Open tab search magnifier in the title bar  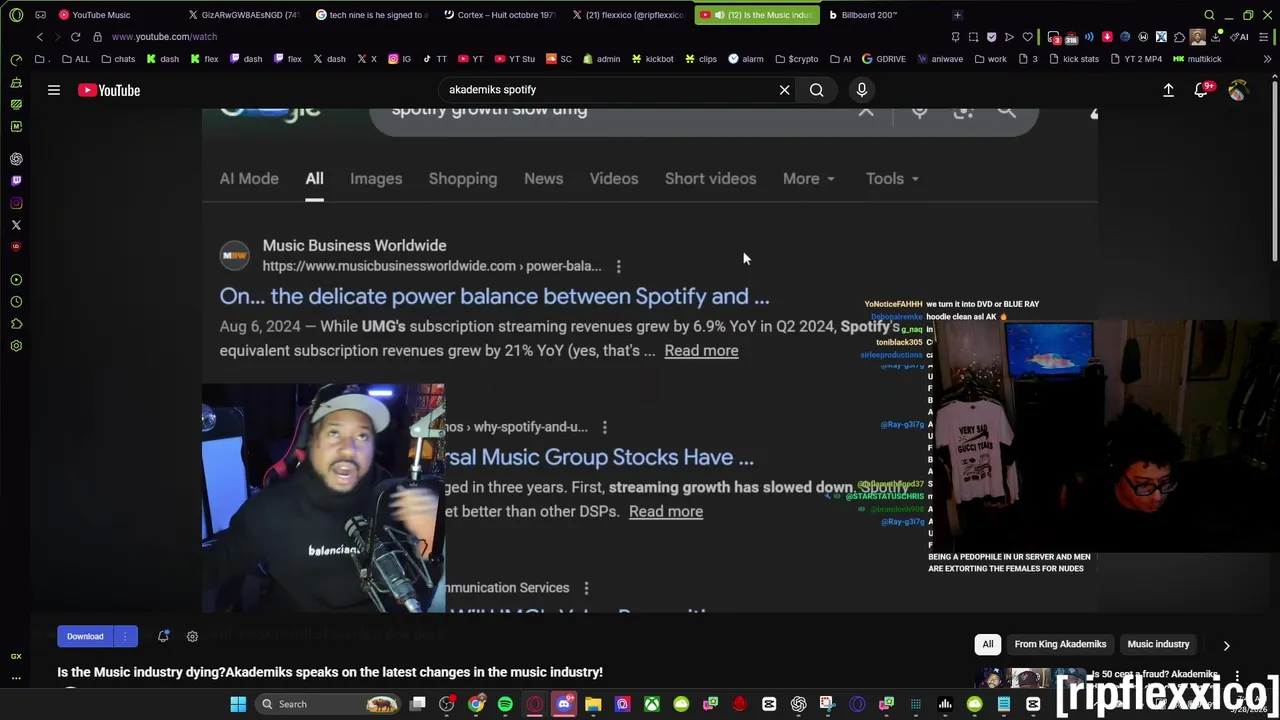(x=1209, y=15)
